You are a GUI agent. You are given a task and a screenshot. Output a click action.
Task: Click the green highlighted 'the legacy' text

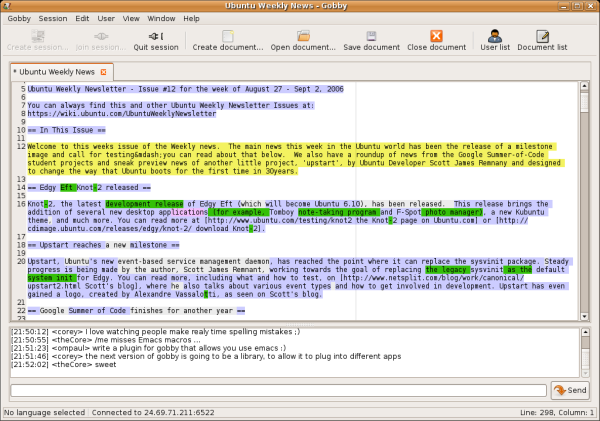tap(446, 269)
